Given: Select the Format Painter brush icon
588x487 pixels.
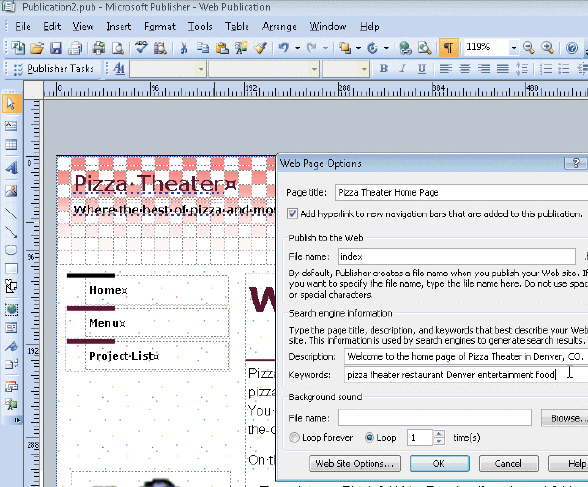Looking at the screenshot, I should (261, 48).
